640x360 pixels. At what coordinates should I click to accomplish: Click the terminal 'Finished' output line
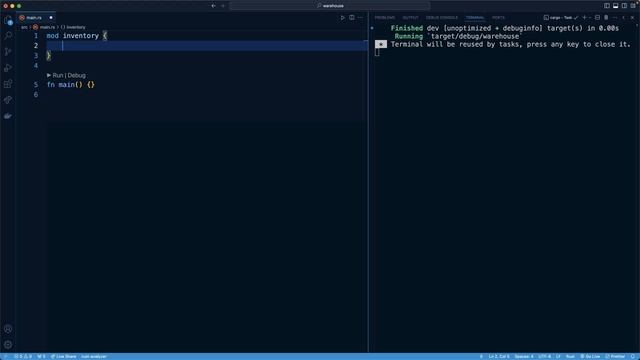coord(504,28)
